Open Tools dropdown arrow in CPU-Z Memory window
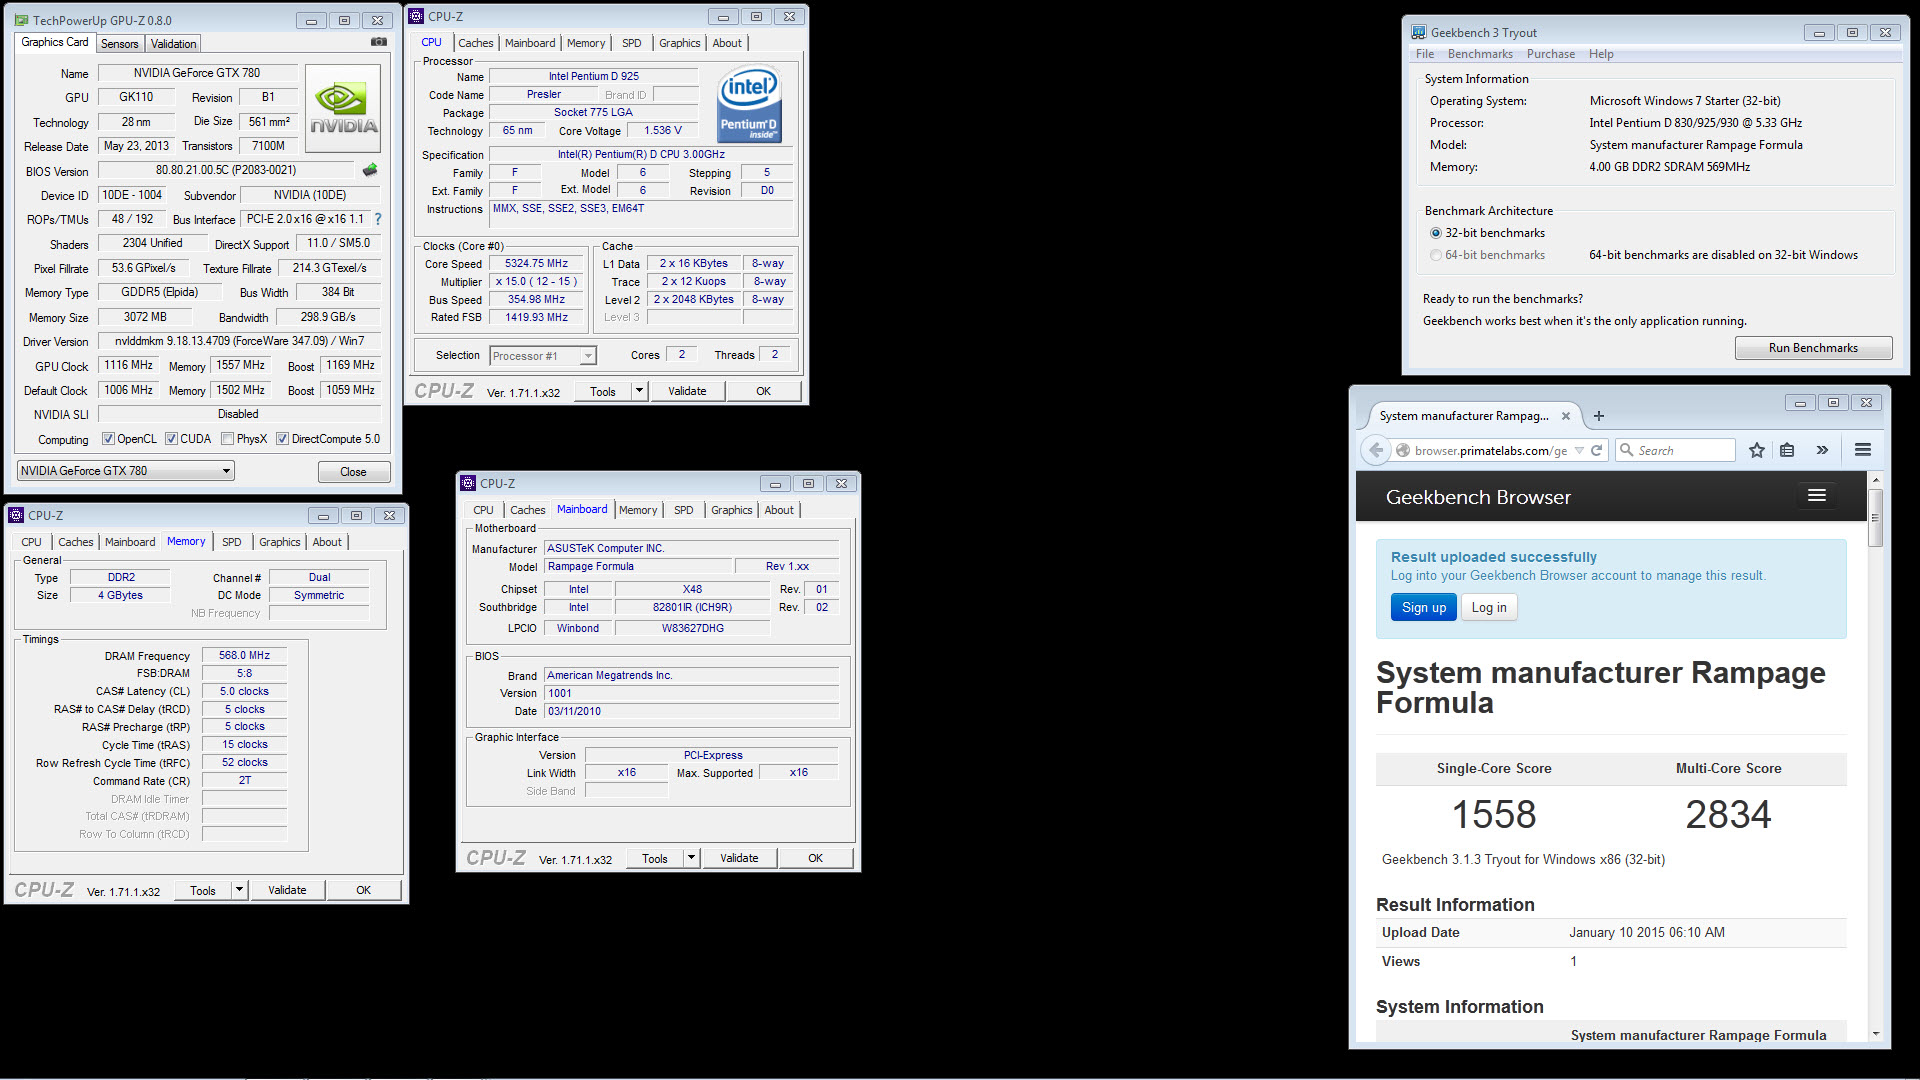Image resolution: width=1920 pixels, height=1080 pixels. [239, 890]
